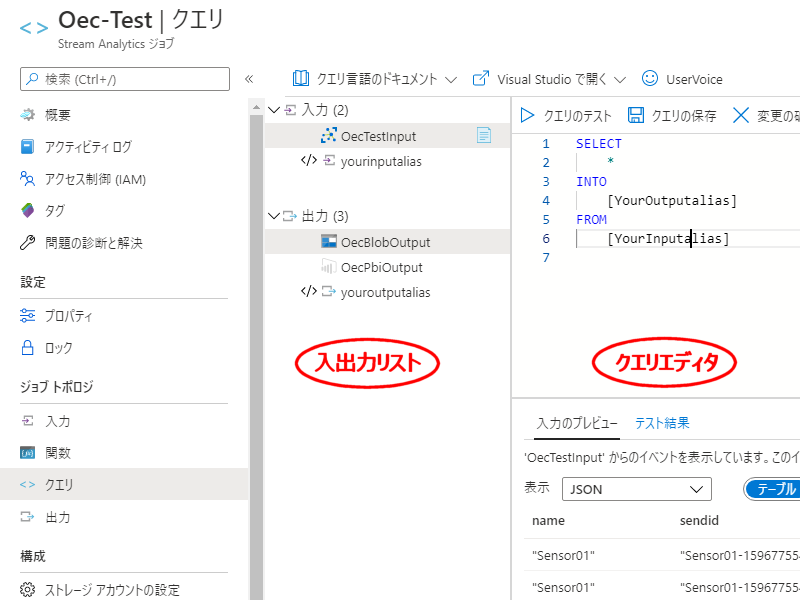Click the 検索 search input field

click(125, 79)
